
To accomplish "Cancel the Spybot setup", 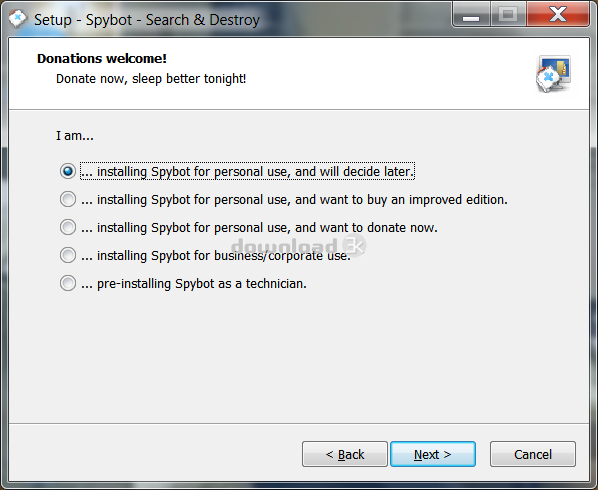I will 533,454.
